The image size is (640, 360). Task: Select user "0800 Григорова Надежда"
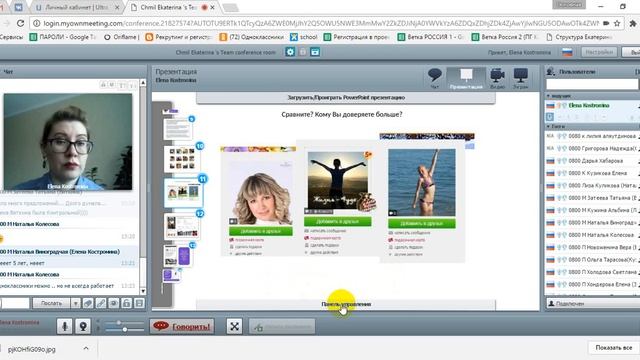click(602, 148)
